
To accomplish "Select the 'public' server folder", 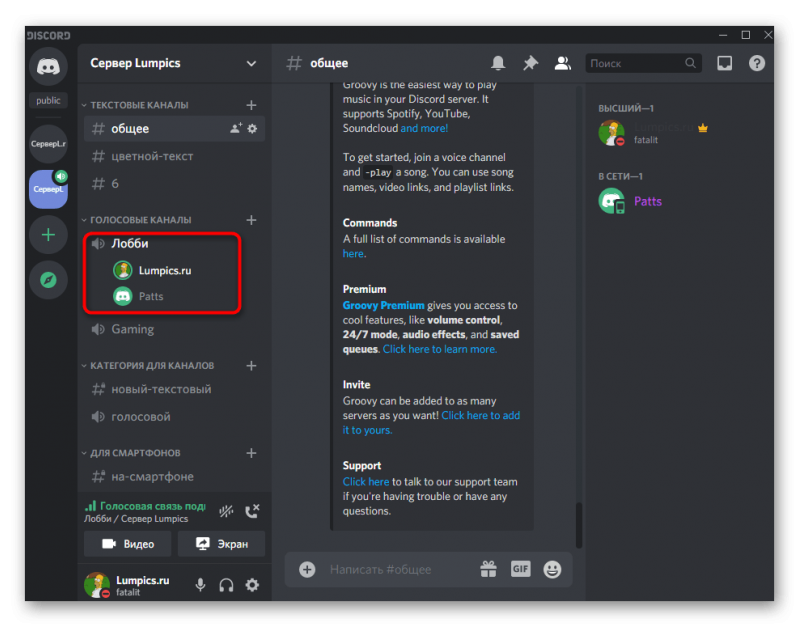I will (x=48, y=101).
